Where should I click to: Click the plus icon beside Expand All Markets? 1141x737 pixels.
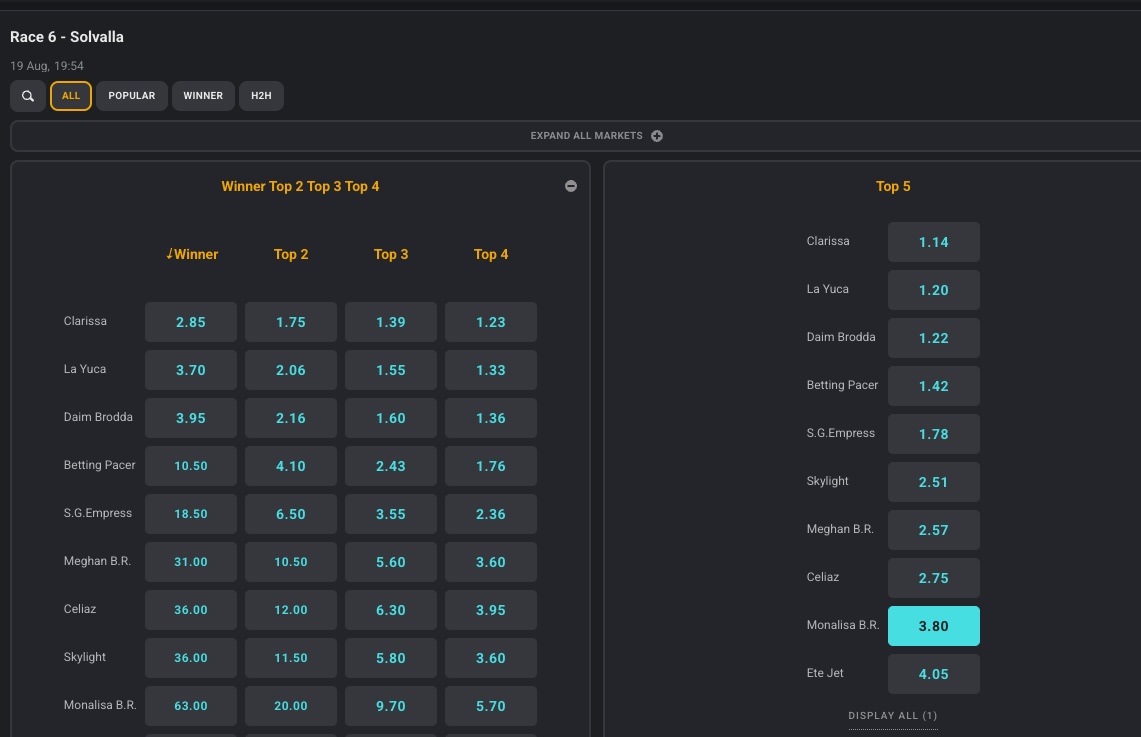point(656,136)
